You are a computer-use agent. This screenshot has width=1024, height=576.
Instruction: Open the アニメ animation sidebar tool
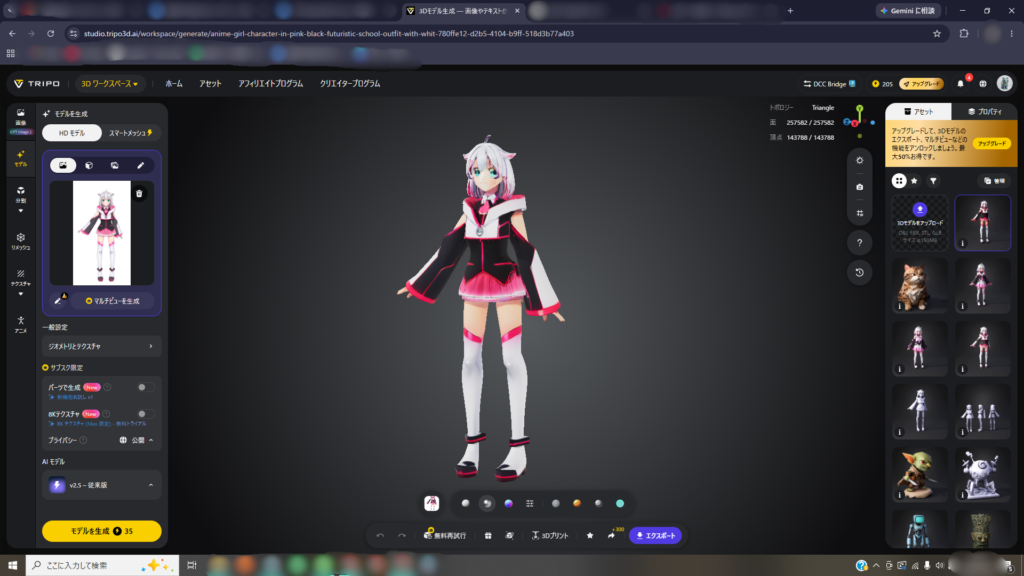pos(20,324)
